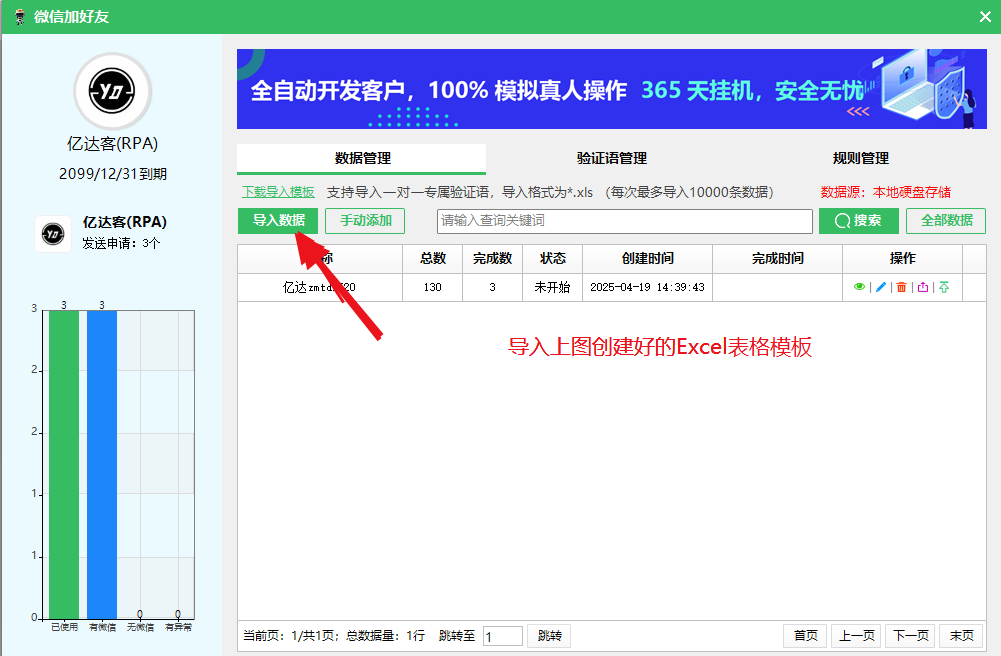Click the 下载导入模板 link

pyautogui.click(x=278, y=192)
